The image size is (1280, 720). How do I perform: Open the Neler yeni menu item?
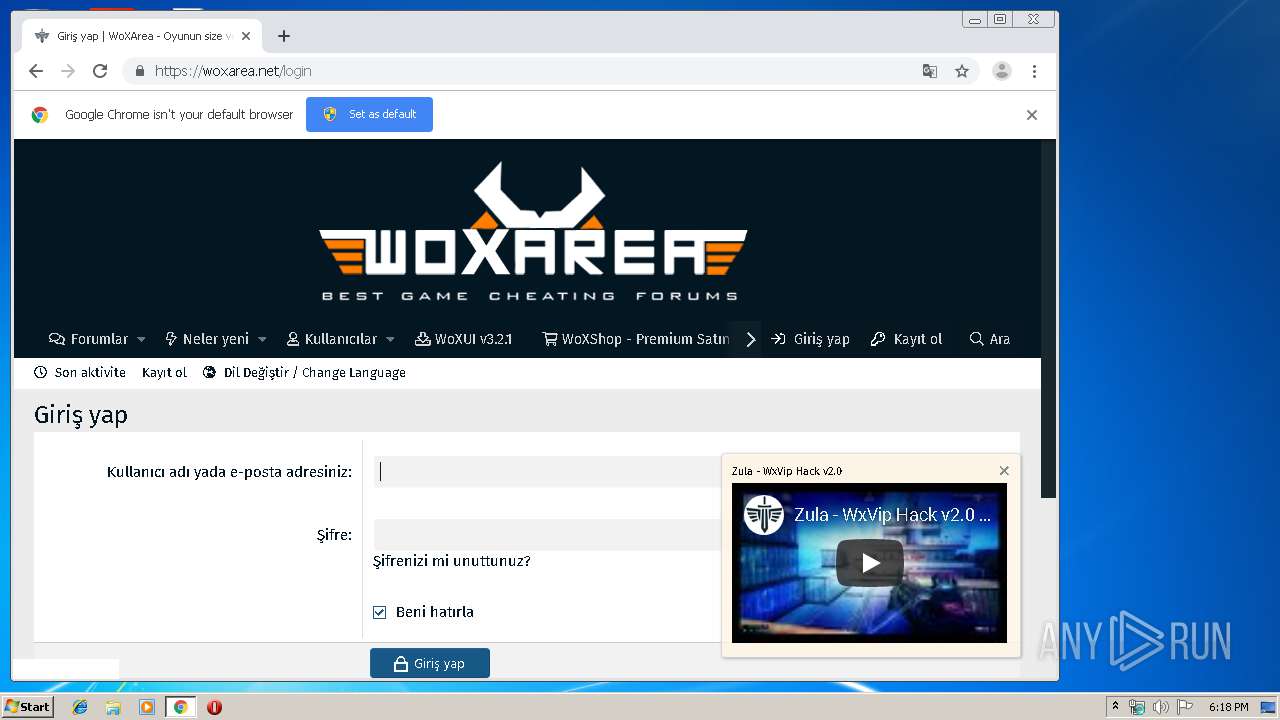tap(207, 339)
